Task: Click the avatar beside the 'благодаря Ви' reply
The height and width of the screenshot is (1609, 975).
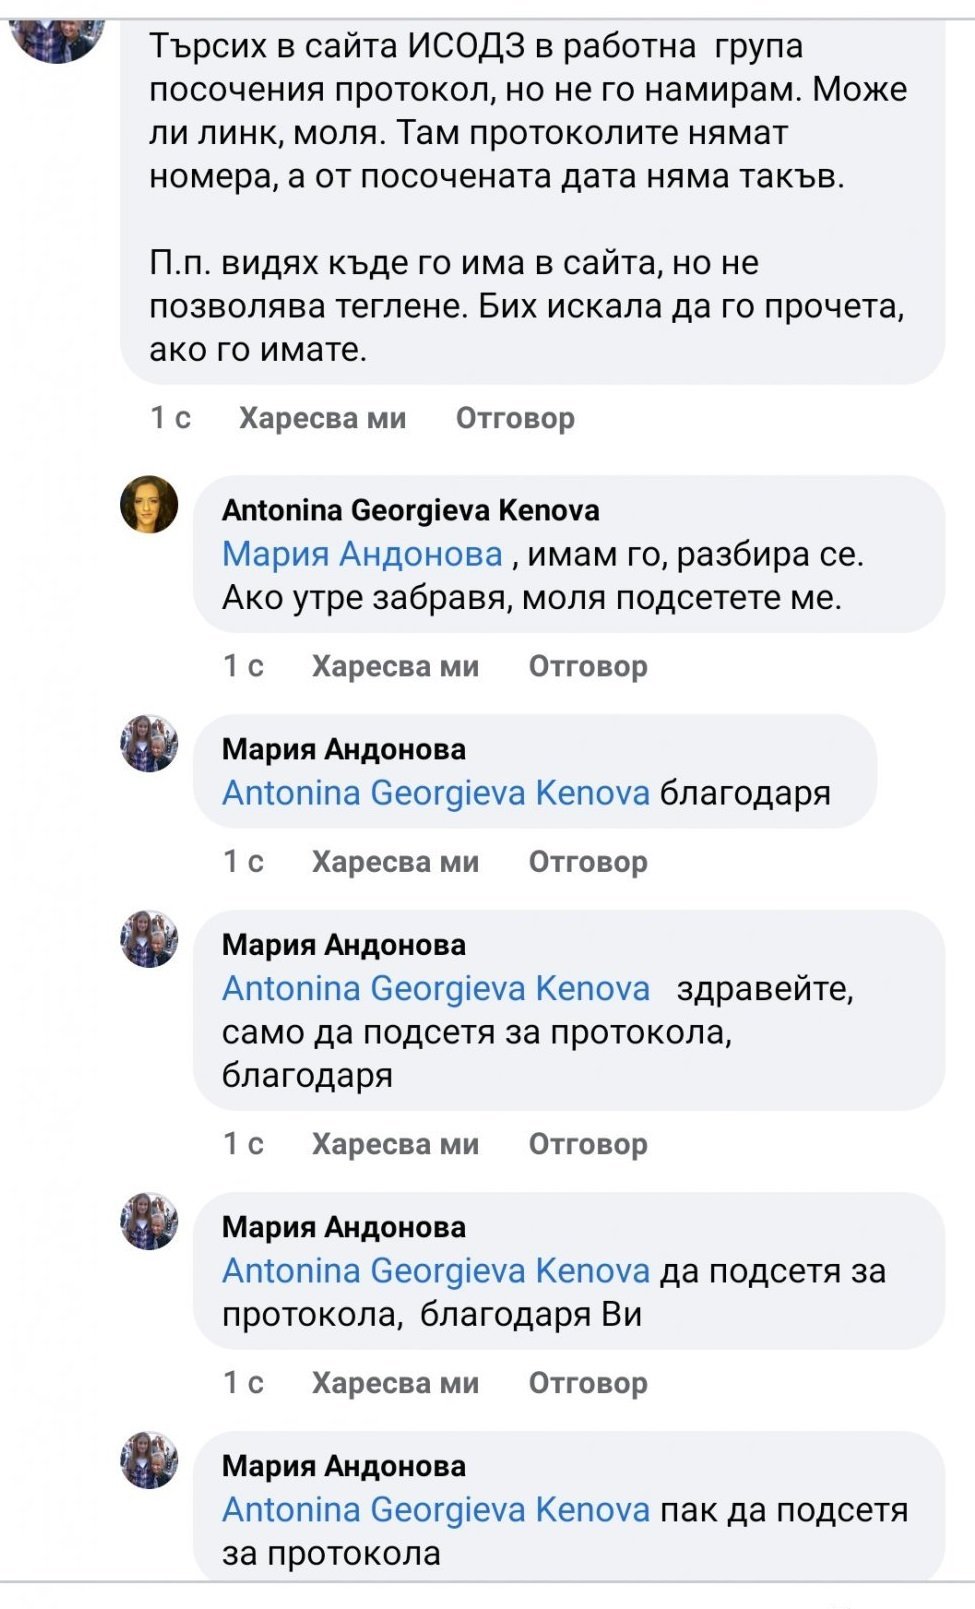Action: [x=149, y=1221]
